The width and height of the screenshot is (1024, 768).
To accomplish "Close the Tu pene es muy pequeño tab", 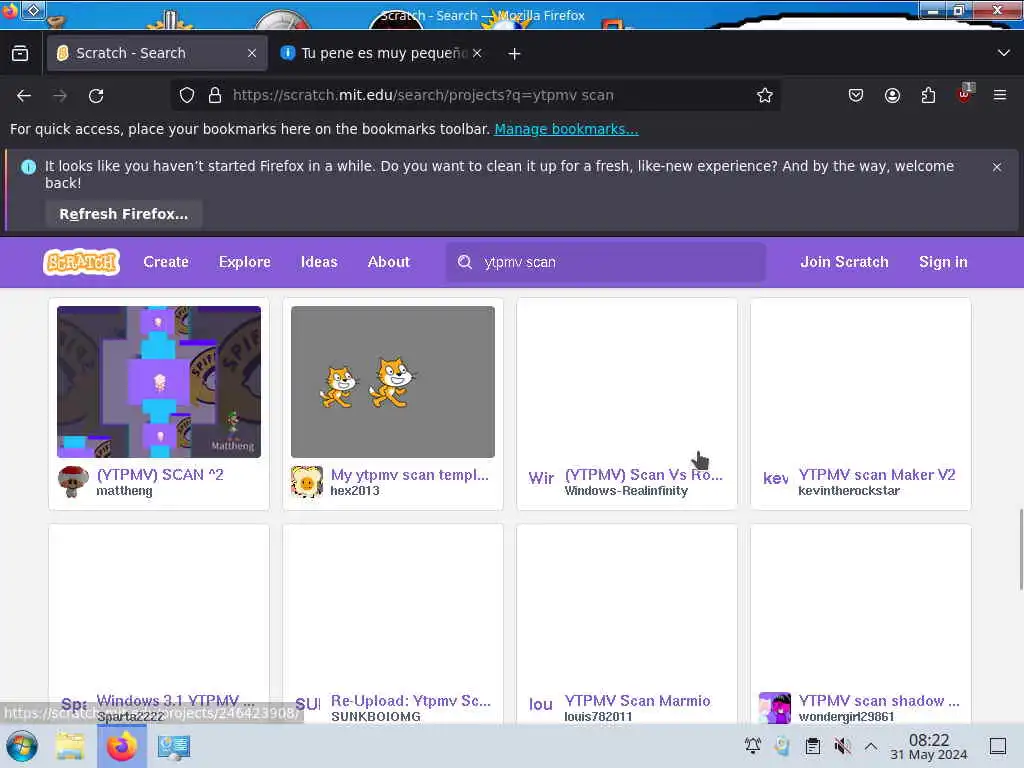I will pos(477,53).
